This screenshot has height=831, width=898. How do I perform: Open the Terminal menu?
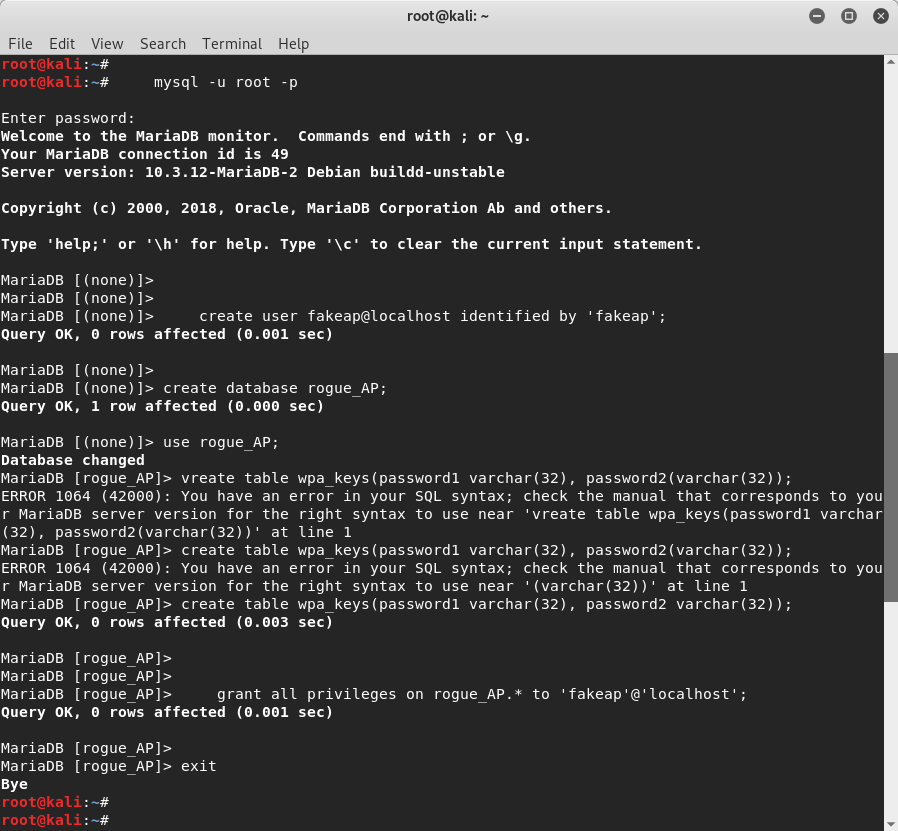232,44
